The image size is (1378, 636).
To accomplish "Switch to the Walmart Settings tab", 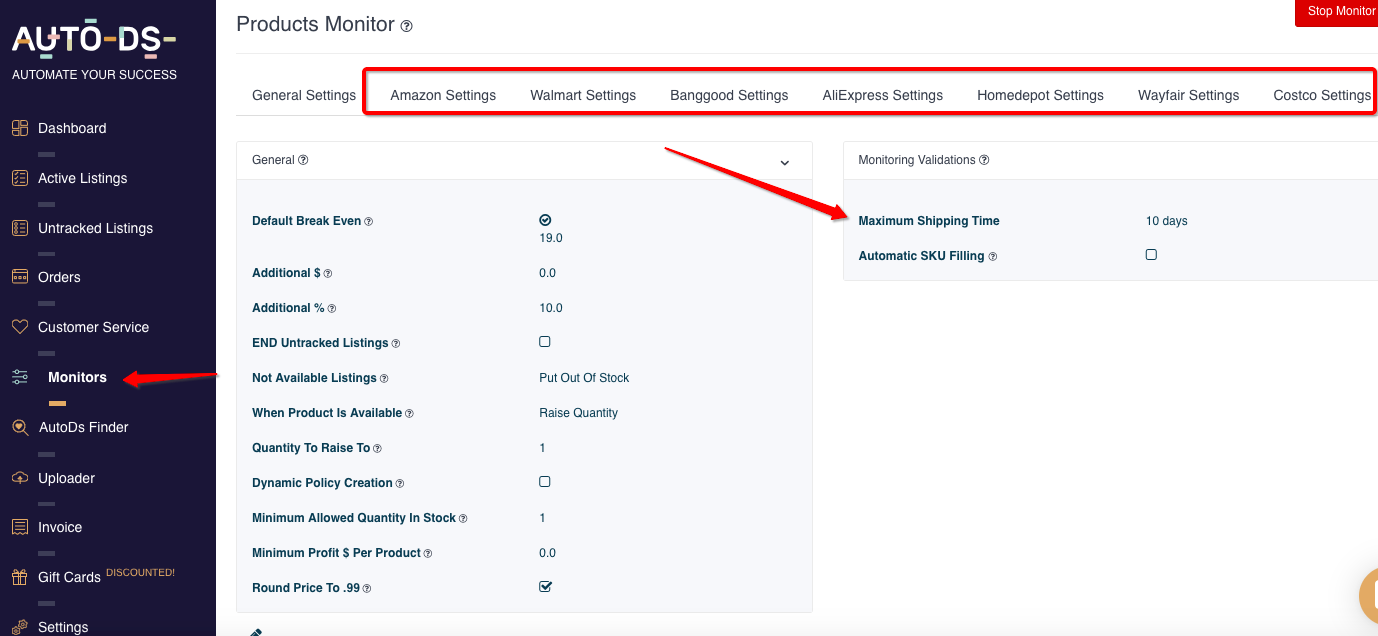I will click(x=583, y=96).
